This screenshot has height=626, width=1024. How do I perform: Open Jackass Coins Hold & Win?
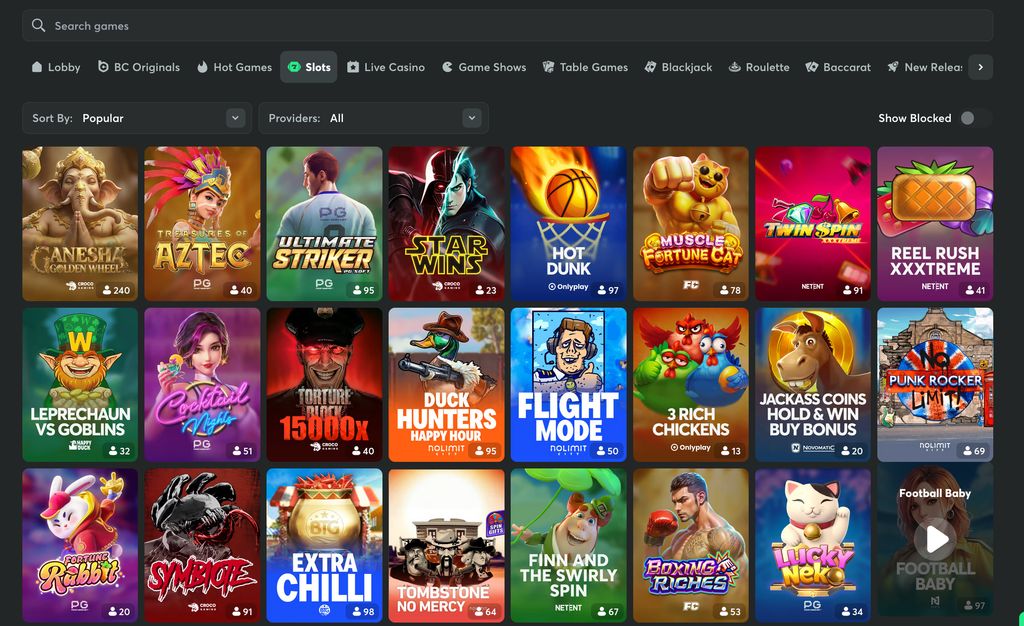pos(813,385)
